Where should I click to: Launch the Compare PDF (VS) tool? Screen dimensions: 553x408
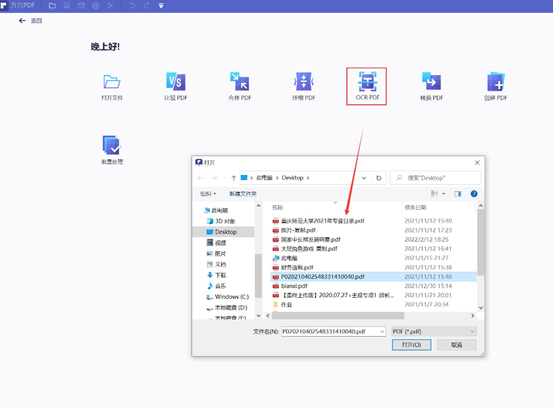[x=176, y=87]
